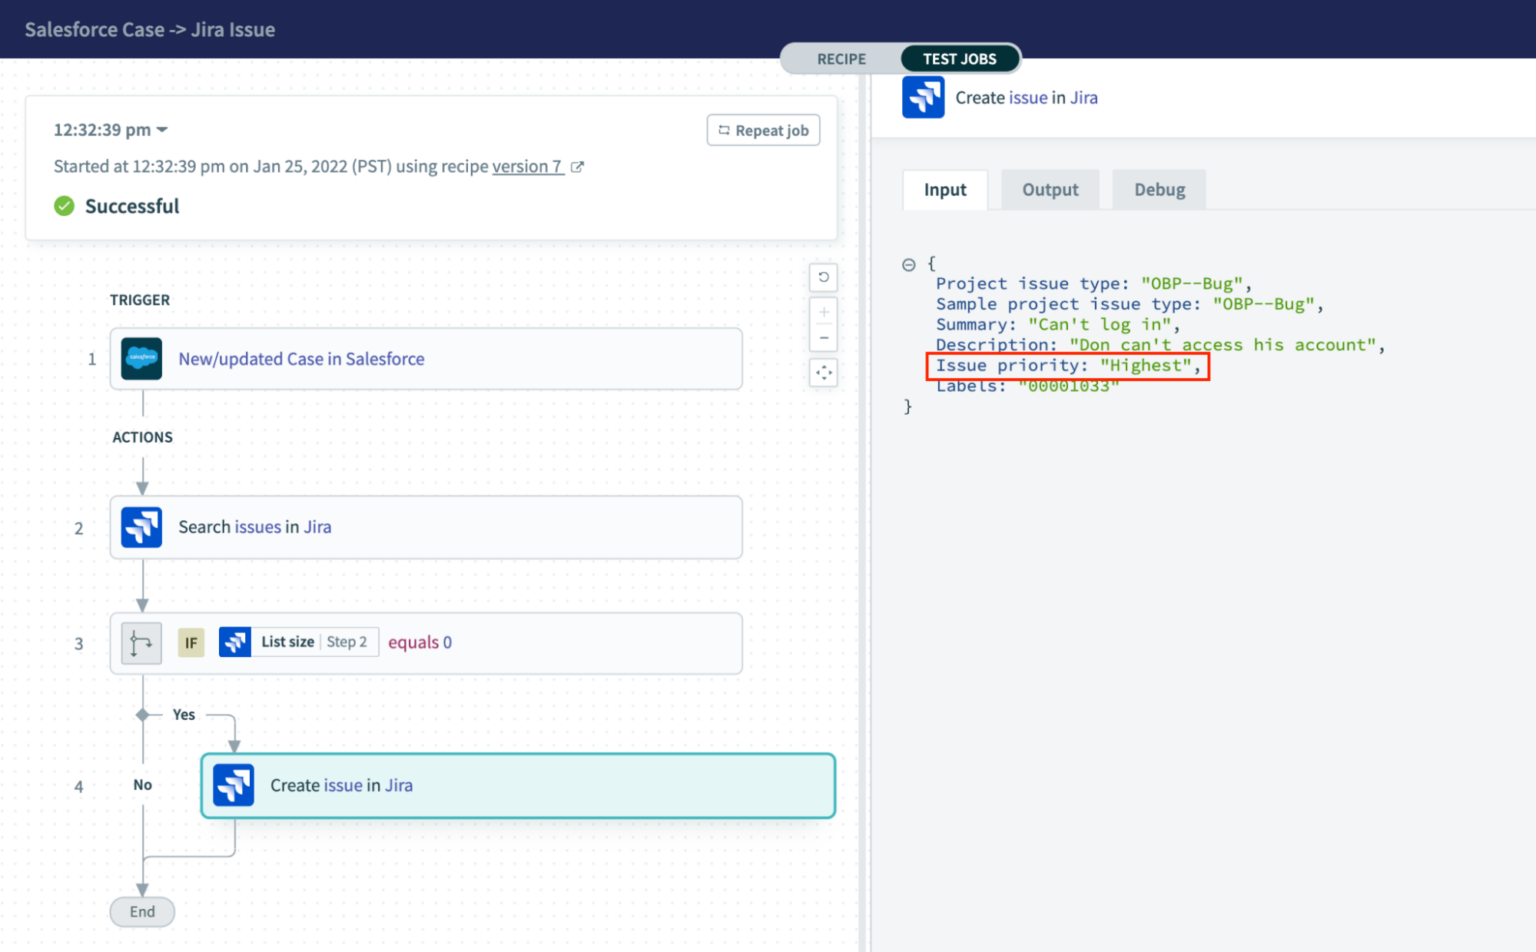Switch to the Output tab
Image resolution: width=1536 pixels, height=952 pixels.
tap(1049, 189)
